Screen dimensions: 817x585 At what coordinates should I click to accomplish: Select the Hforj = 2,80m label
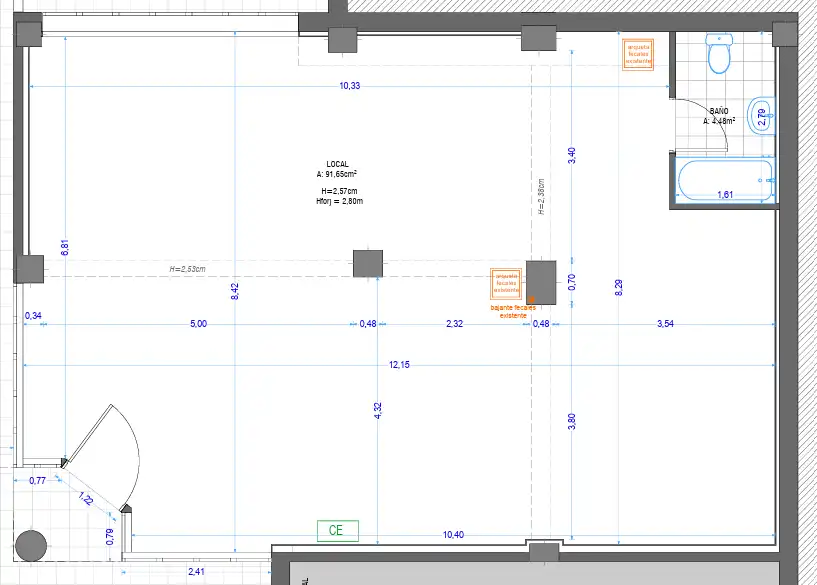pos(340,201)
